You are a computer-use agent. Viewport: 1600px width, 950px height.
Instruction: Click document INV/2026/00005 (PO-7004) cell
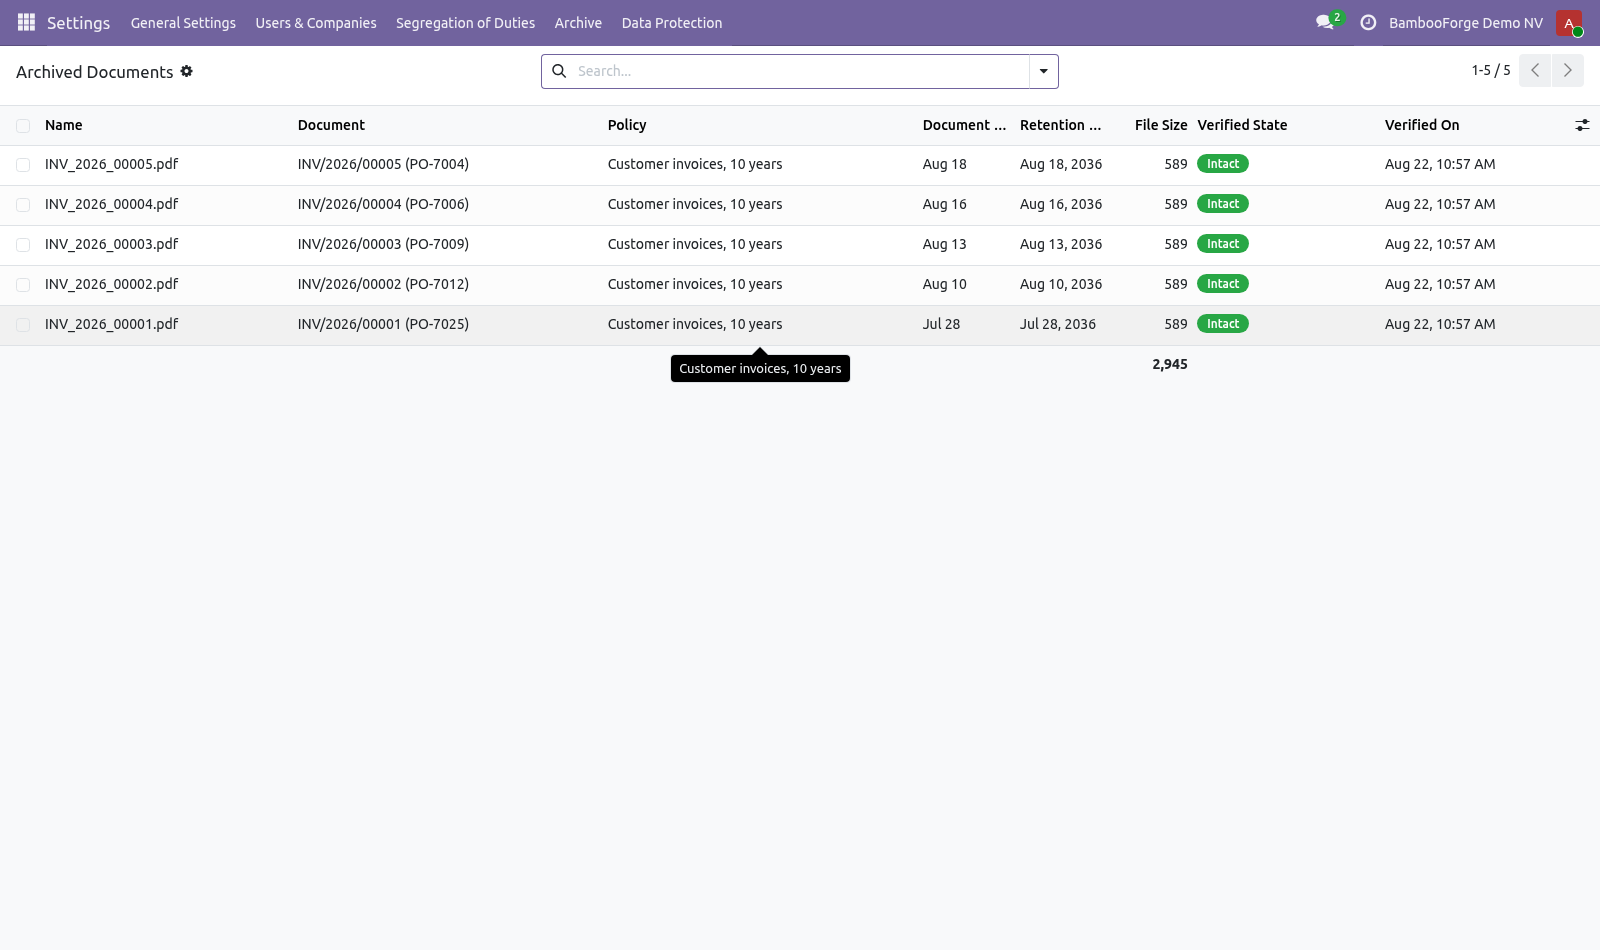coord(383,164)
